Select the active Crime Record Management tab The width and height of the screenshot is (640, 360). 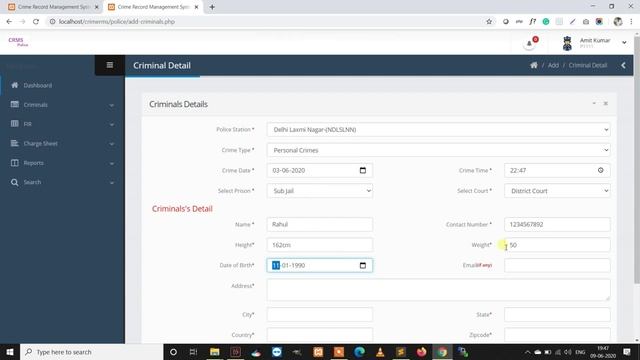153,7
